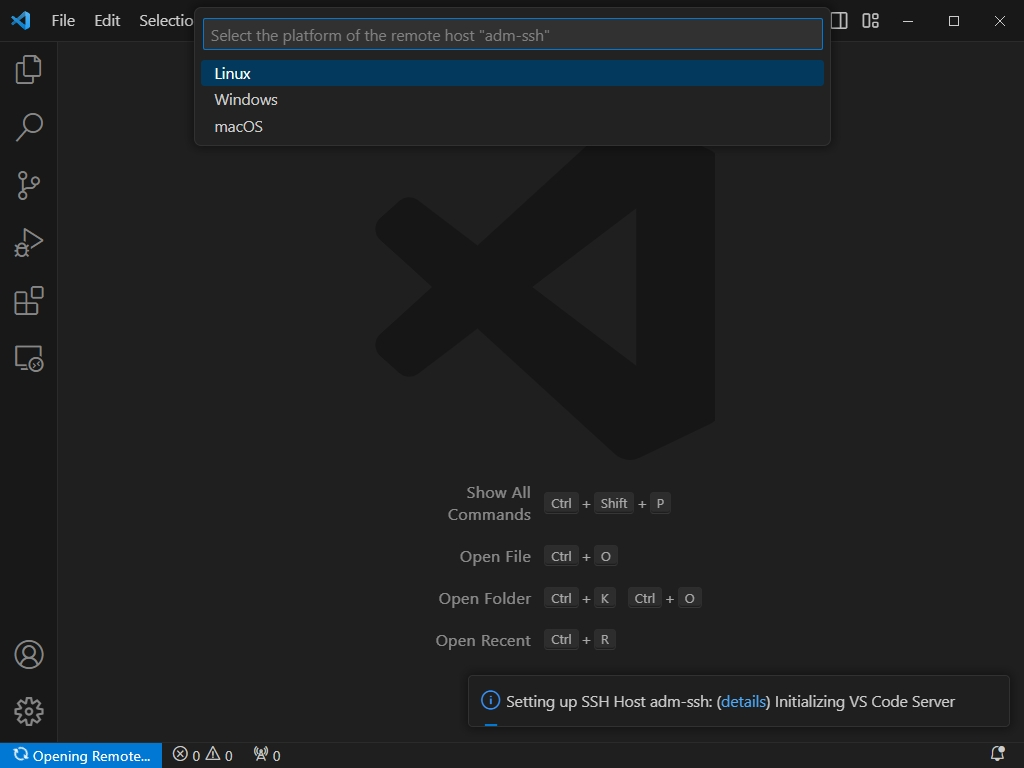Image resolution: width=1024 pixels, height=768 pixels.
Task: Open the Edit menu
Action: [x=107, y=20]
